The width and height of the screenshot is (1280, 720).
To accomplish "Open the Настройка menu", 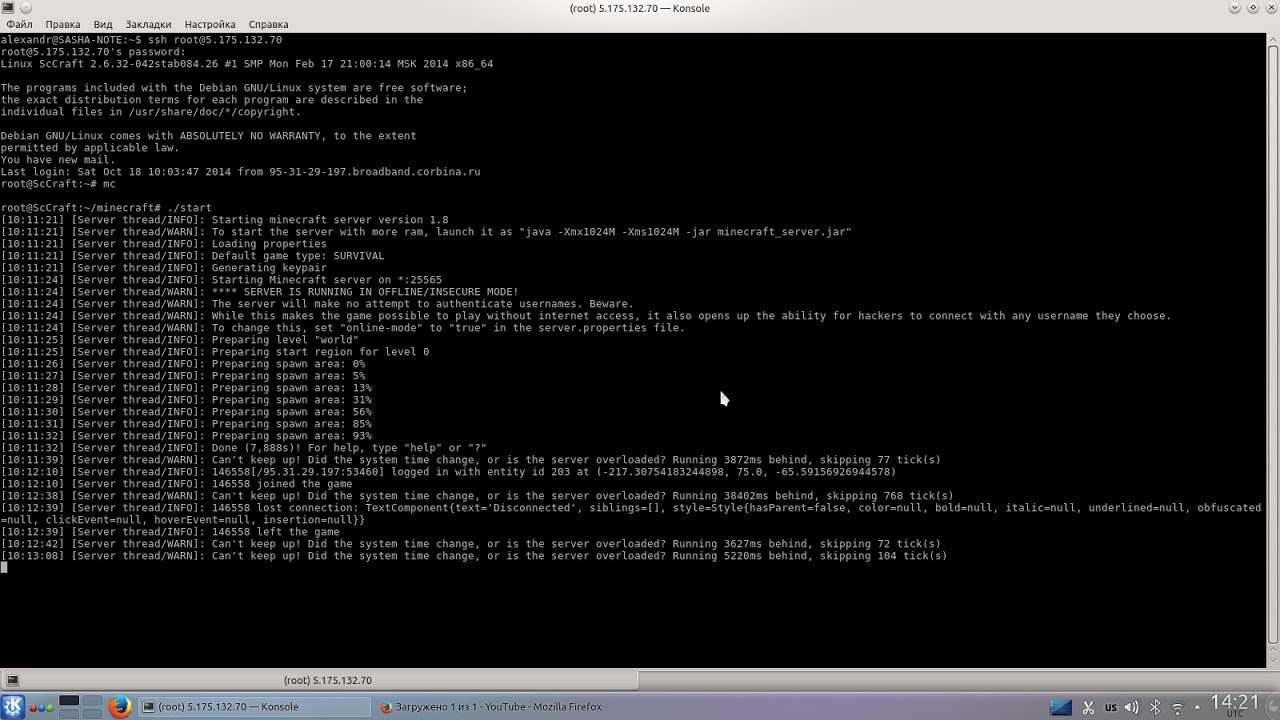I will click(210, 24).
